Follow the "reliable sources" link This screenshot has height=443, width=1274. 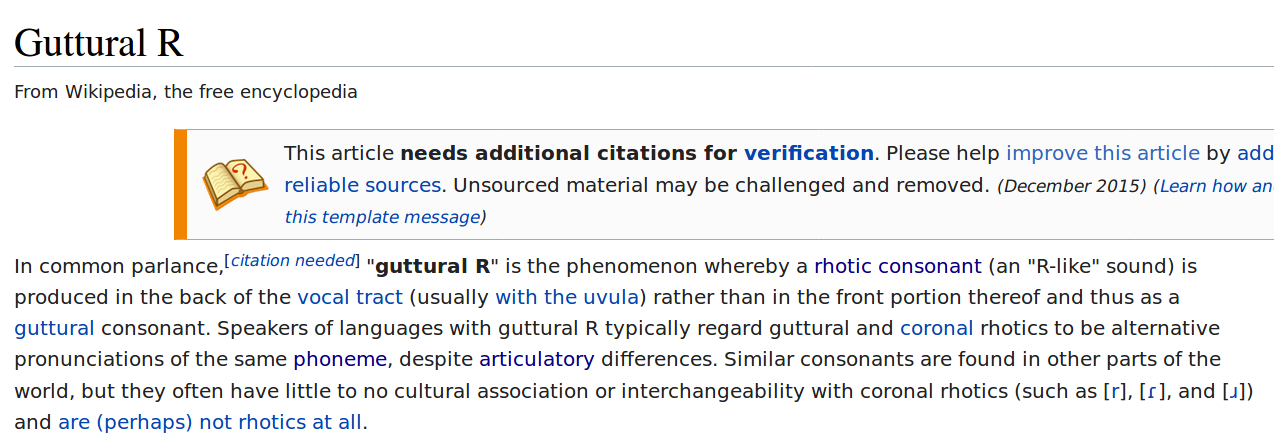[x=362, y=185]
